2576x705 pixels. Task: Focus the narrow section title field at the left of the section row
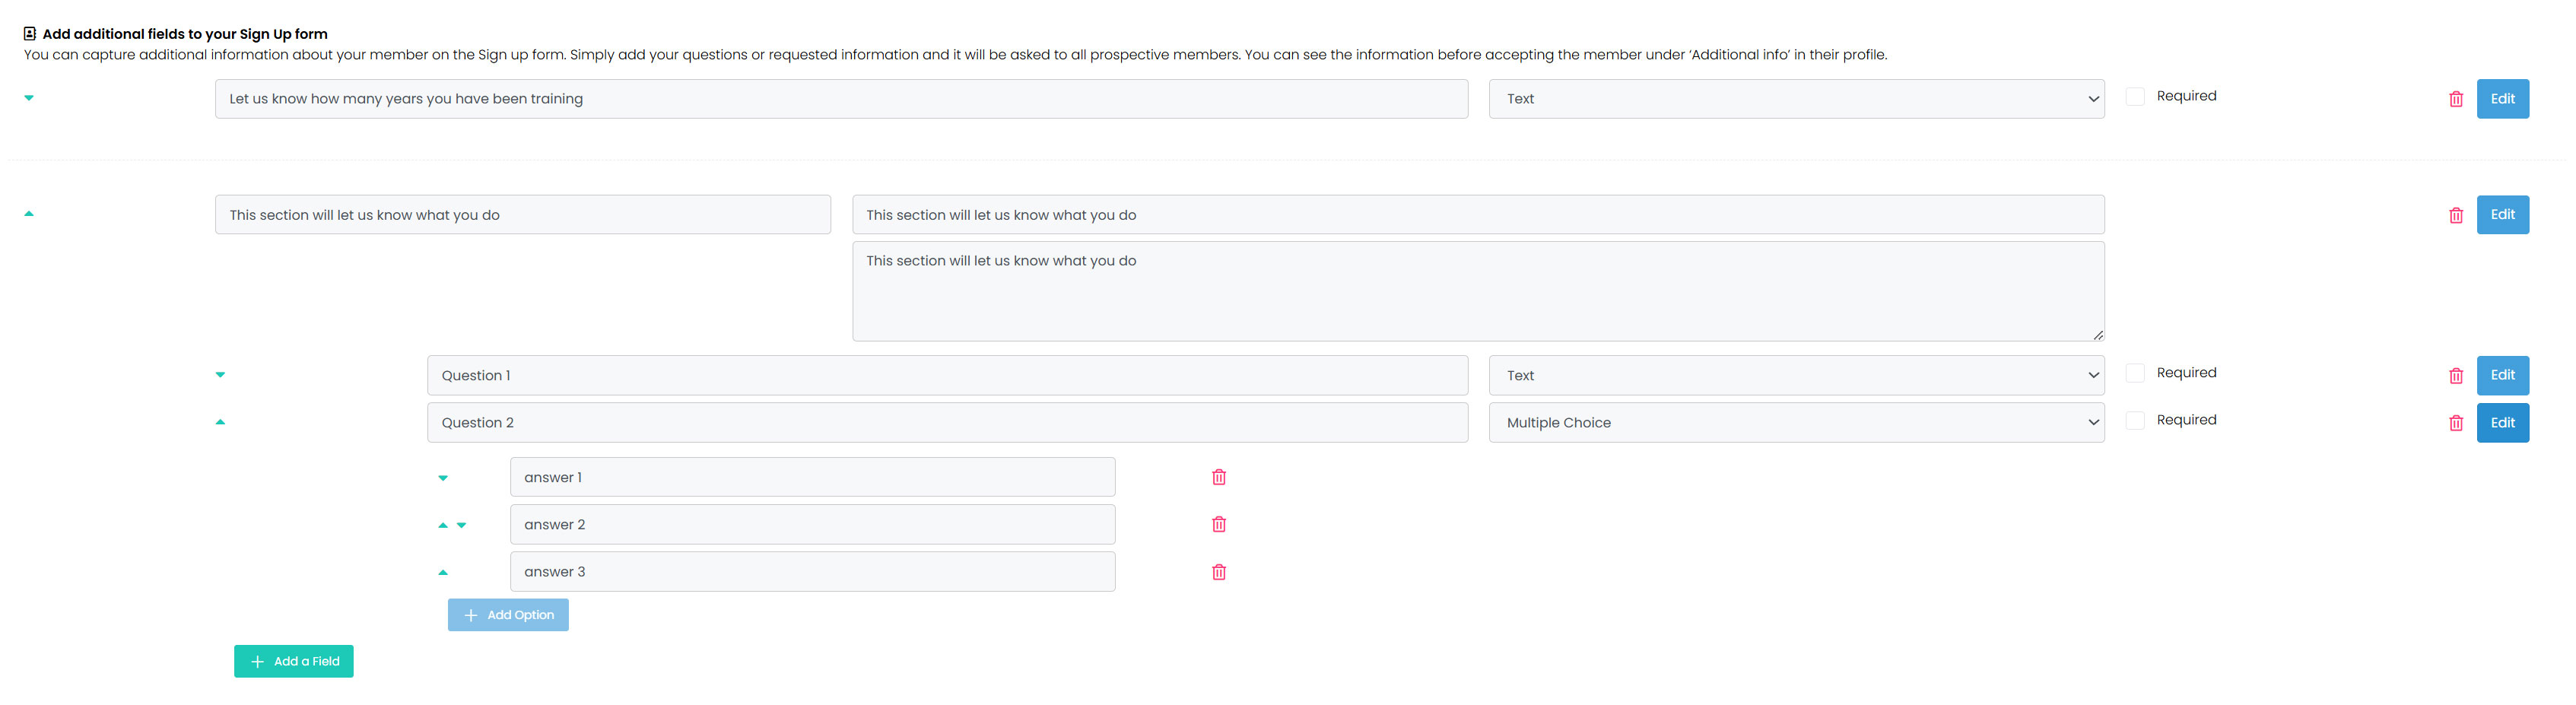point(523,215)
